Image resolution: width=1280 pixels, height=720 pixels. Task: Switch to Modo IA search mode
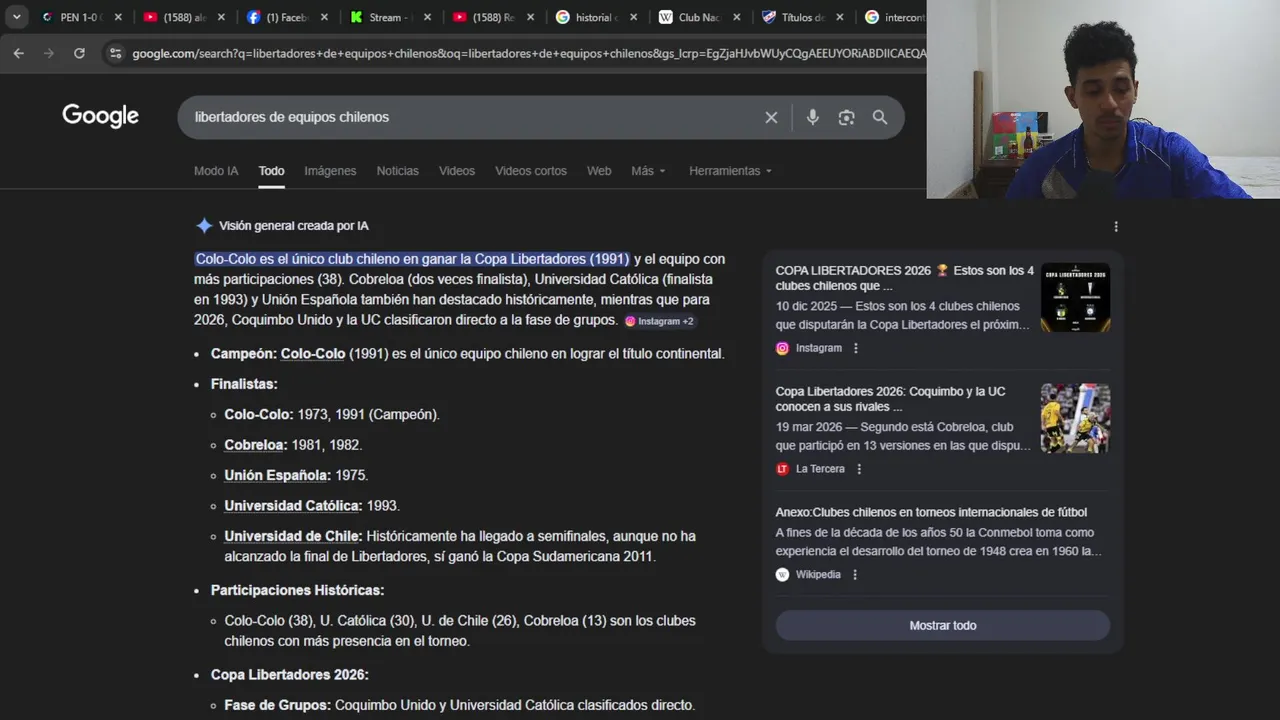click(216, 171)
